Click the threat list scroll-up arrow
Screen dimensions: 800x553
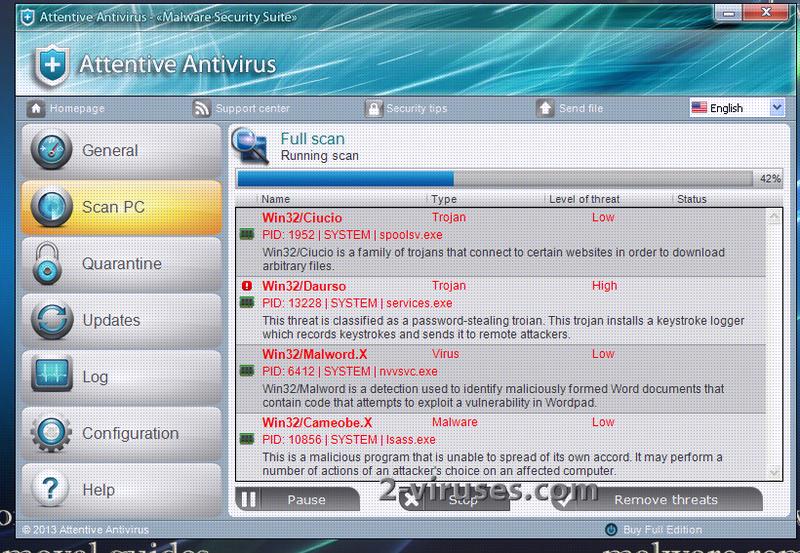774,217
